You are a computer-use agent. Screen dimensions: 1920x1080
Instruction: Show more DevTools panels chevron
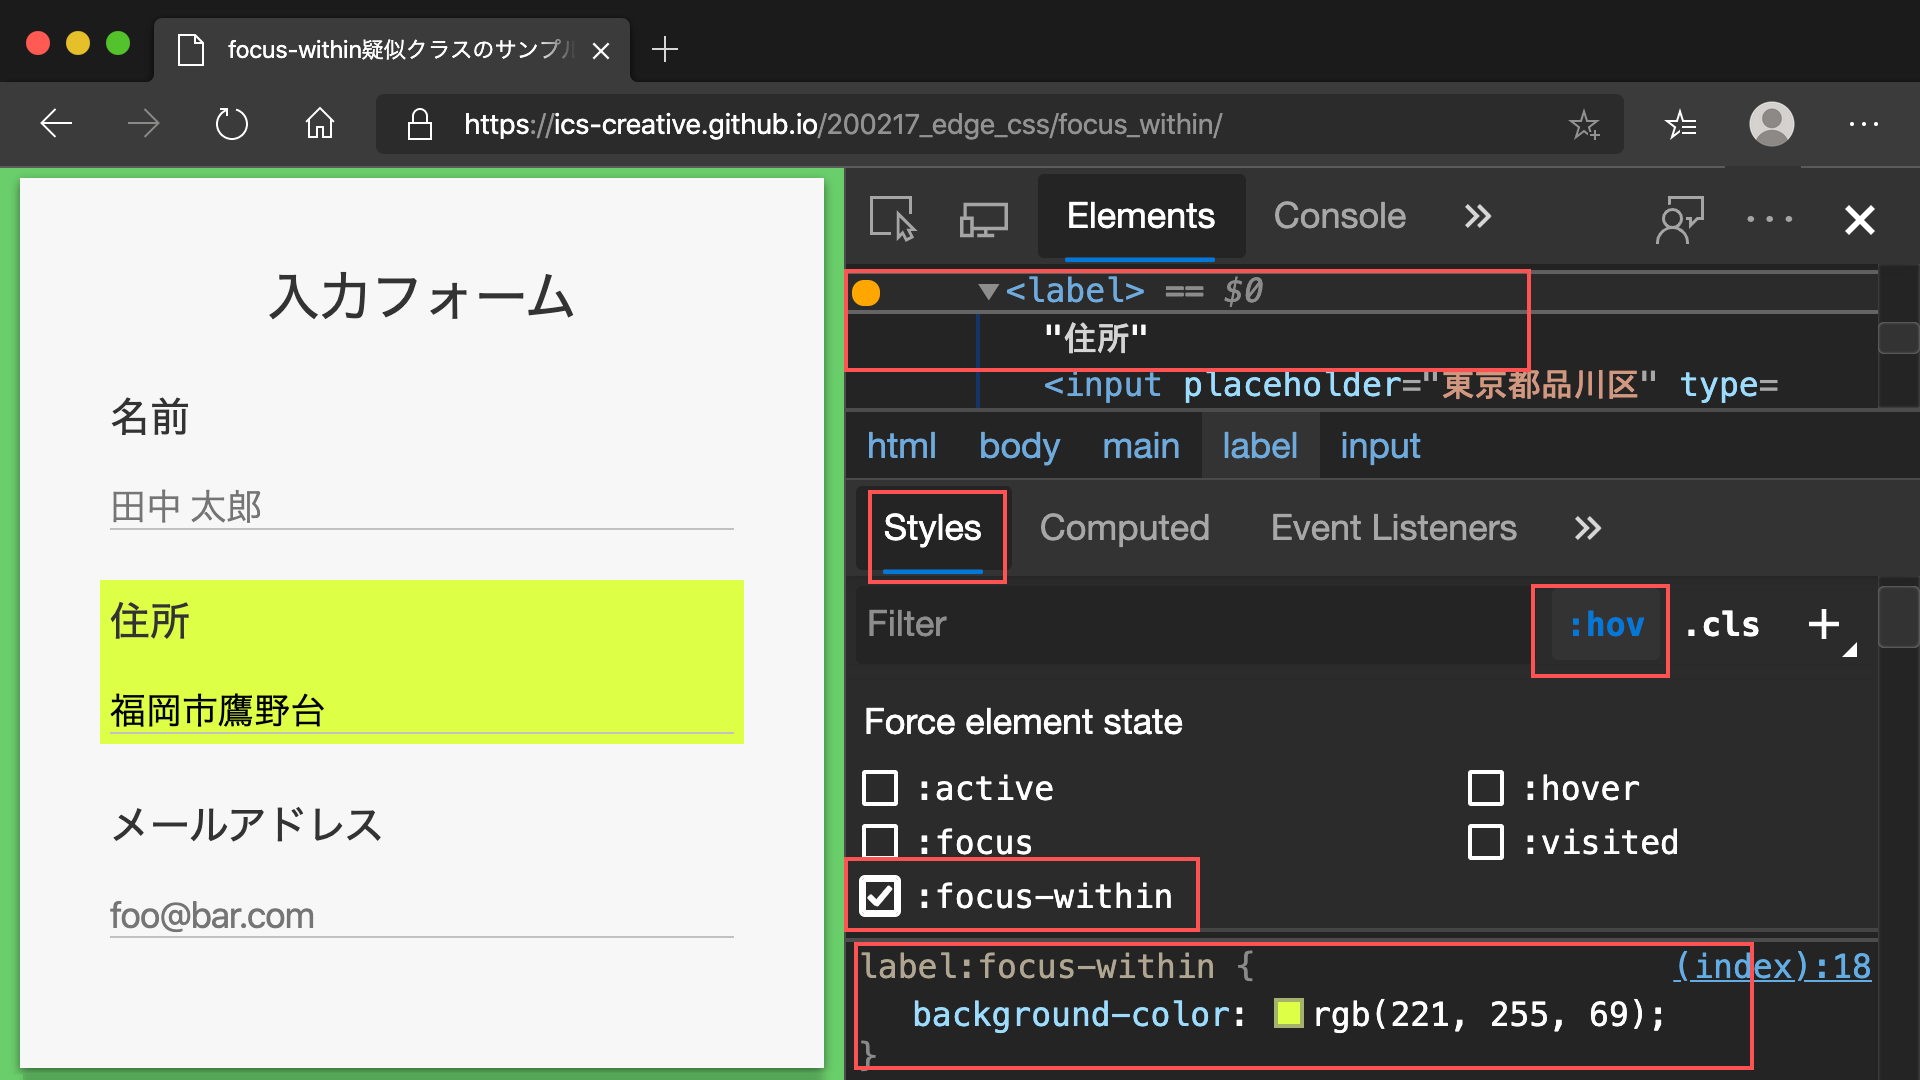click(1478, 216)
